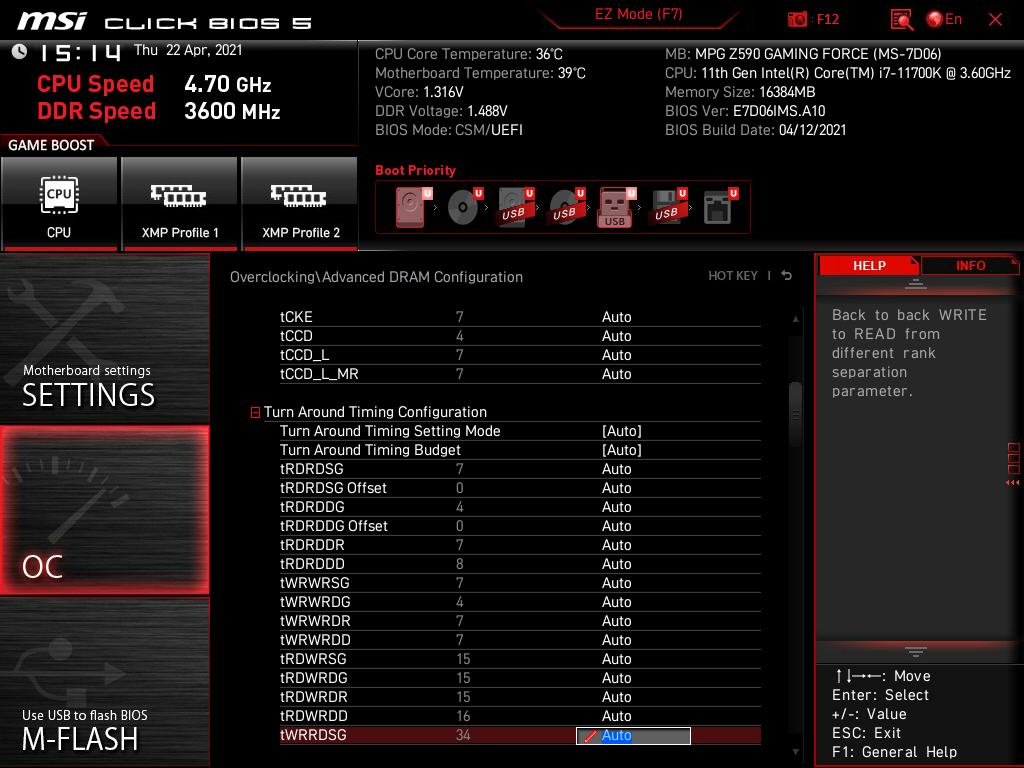
Task: Click the Overclocking\Advanced DRAM Configuration breadcrumb
Action: [376, 277]
